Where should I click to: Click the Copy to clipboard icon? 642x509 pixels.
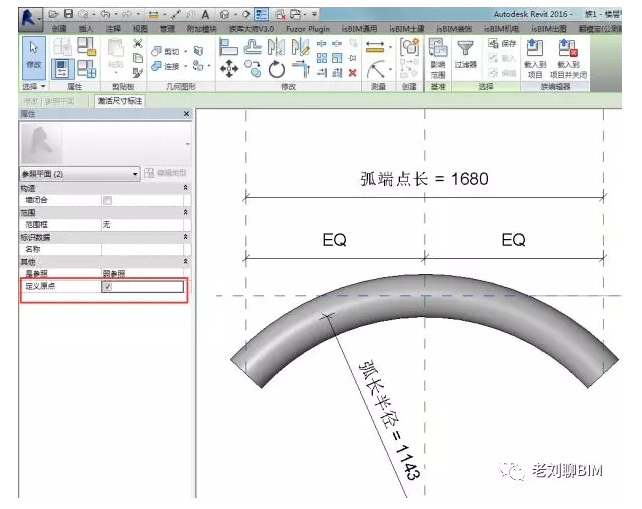click(x=138, y=58)
